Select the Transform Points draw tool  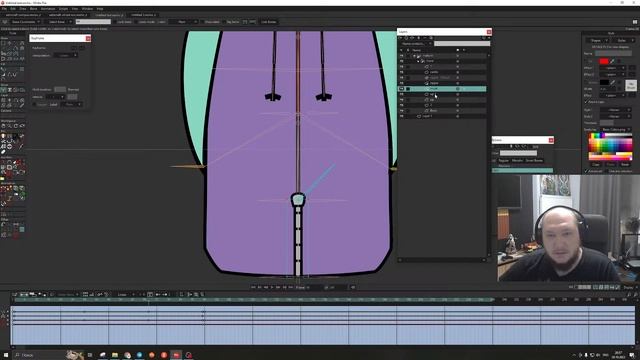click(x=9, y=43)
